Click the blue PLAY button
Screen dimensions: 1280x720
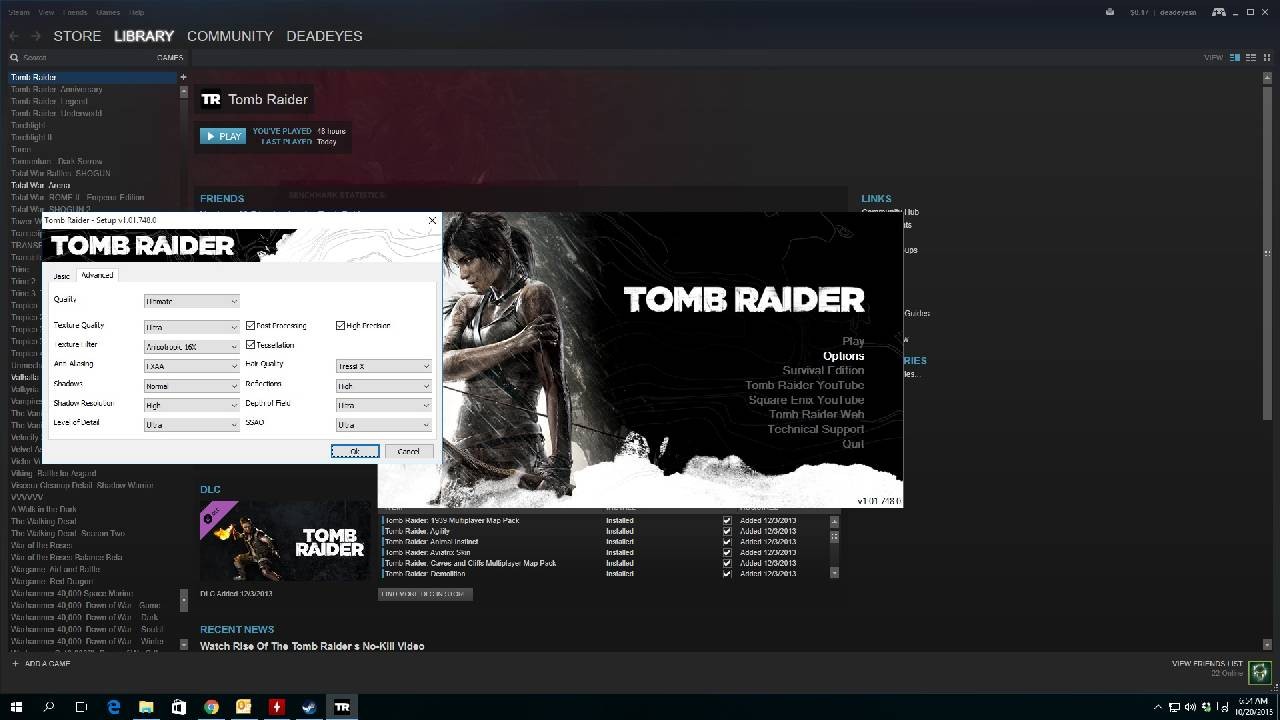[x=223, y=136]
